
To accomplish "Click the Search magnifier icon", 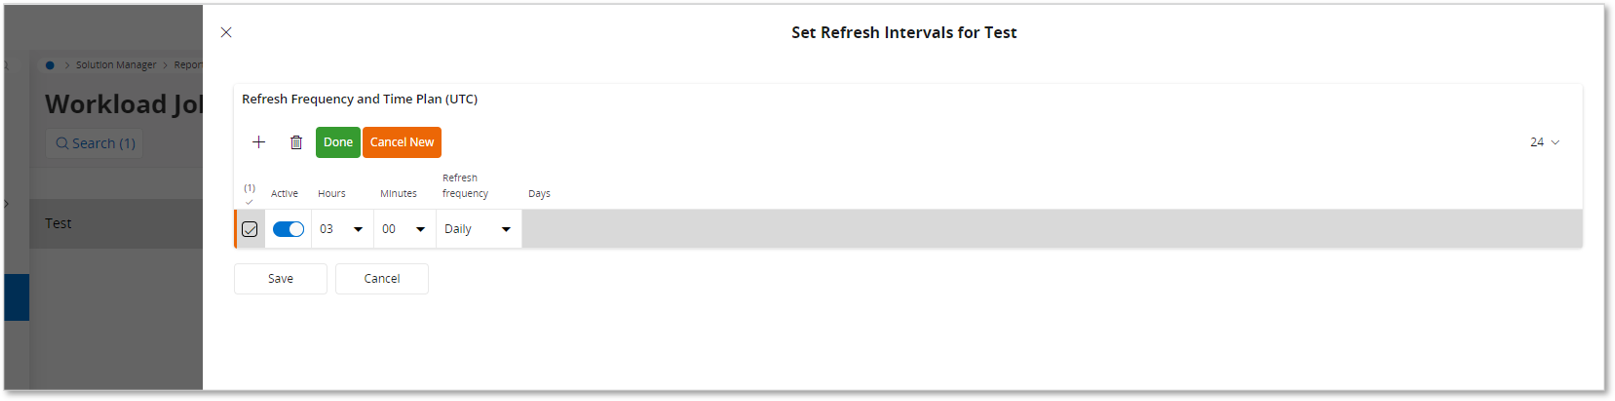I will (62, 144).
